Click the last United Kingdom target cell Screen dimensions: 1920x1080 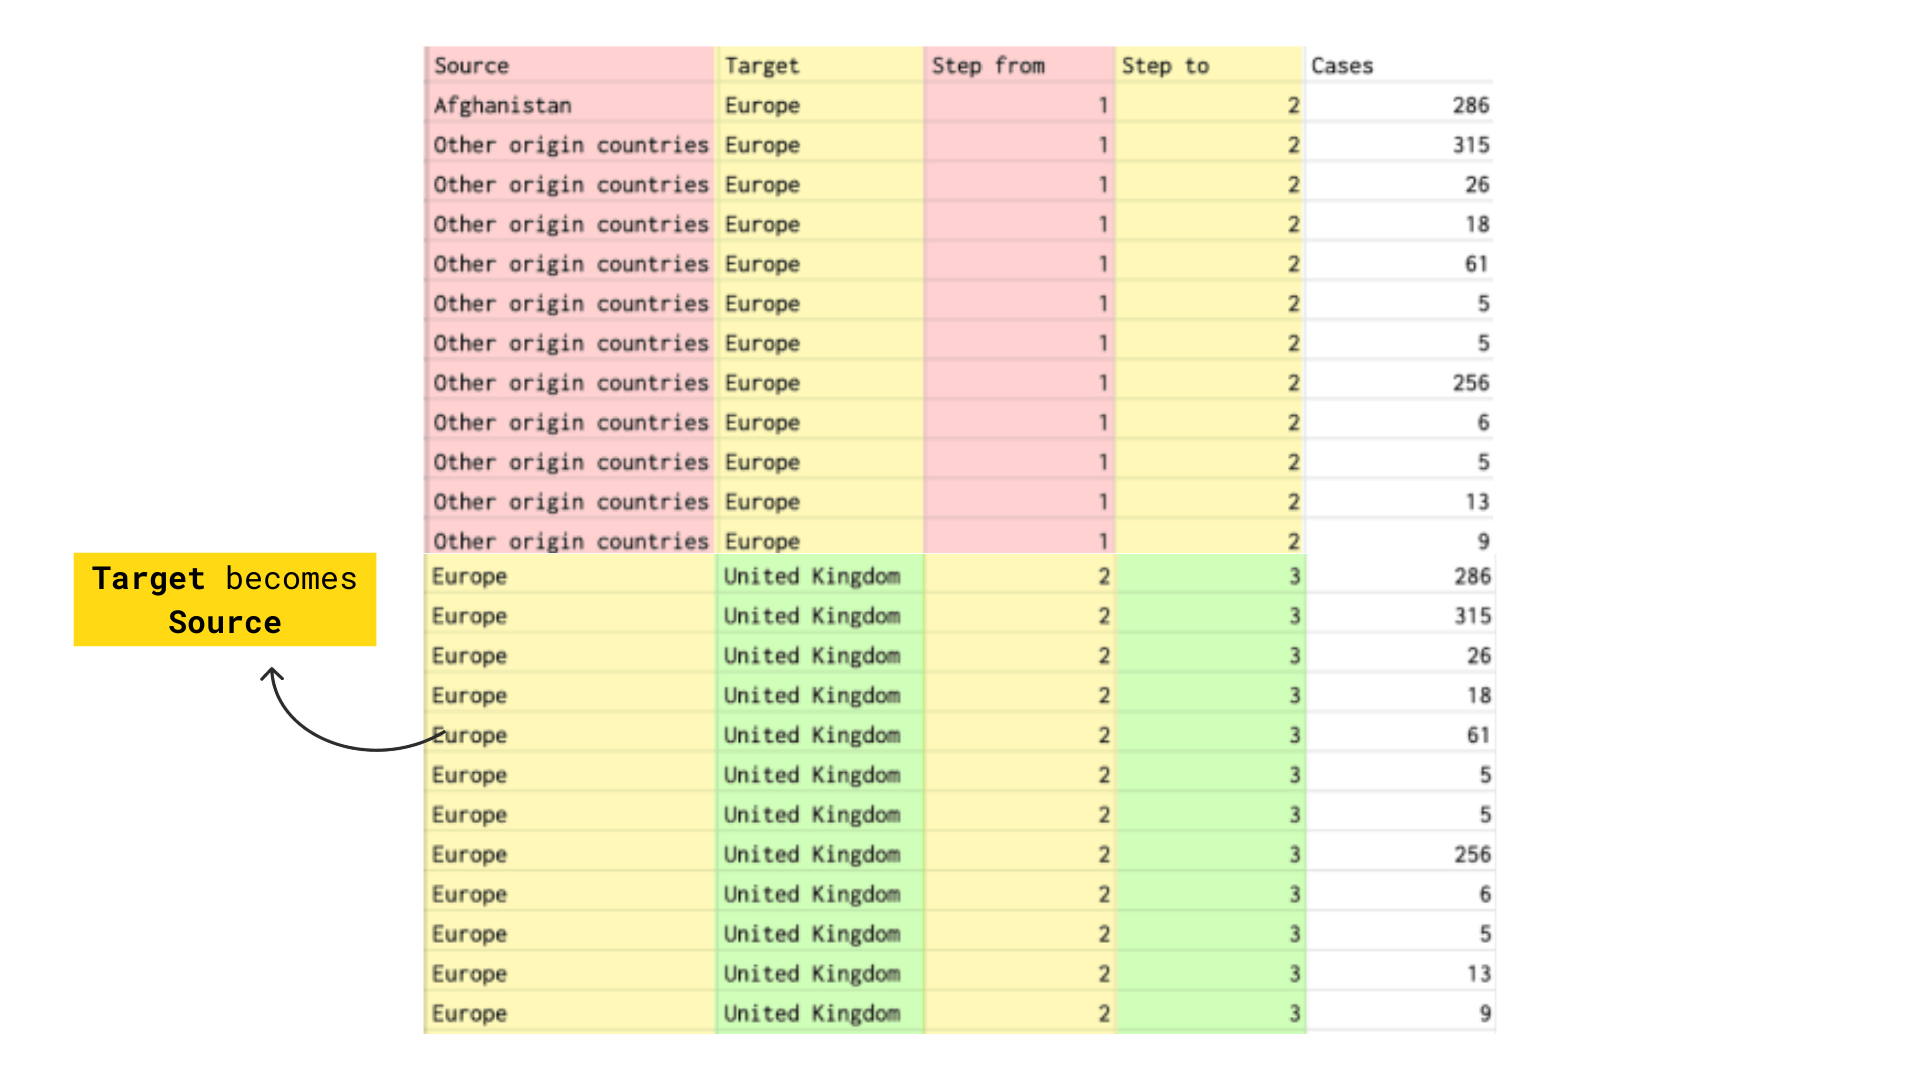[812, 1013]
